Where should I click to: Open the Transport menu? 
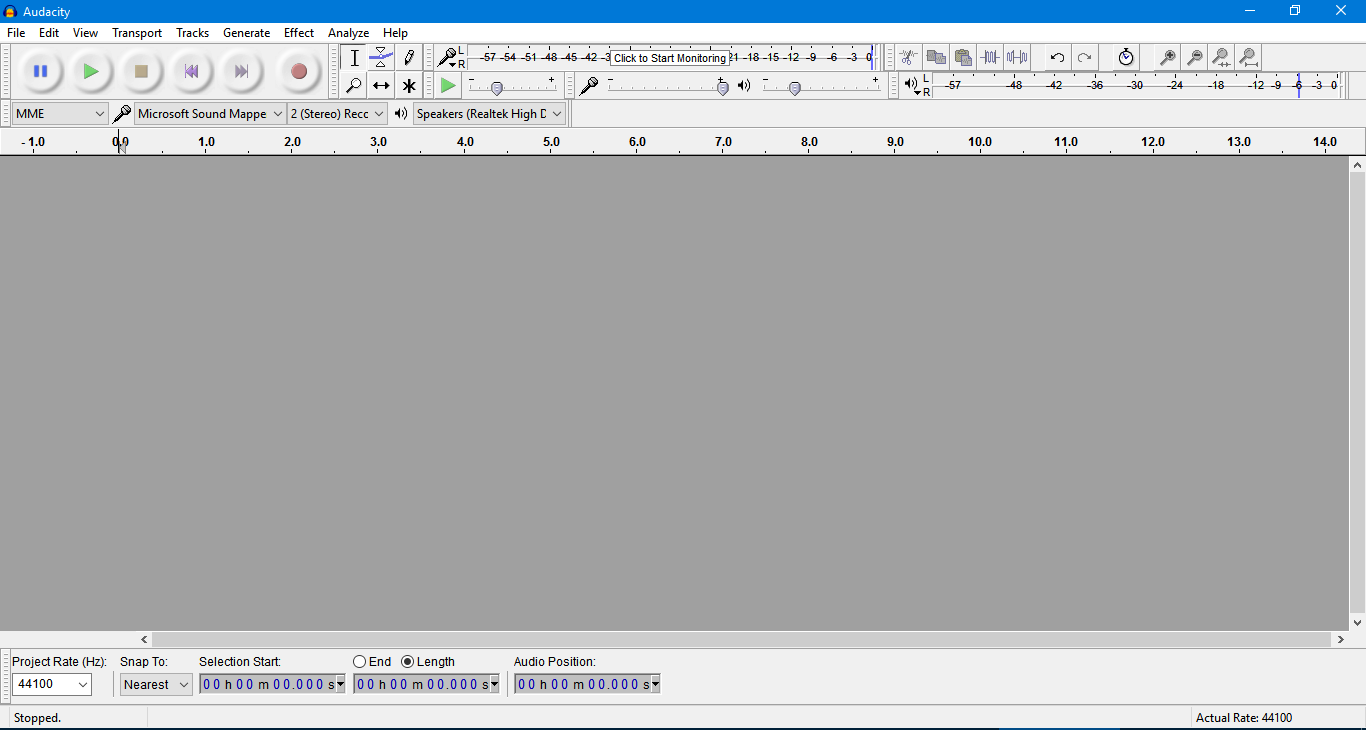[x=137, y=33]
